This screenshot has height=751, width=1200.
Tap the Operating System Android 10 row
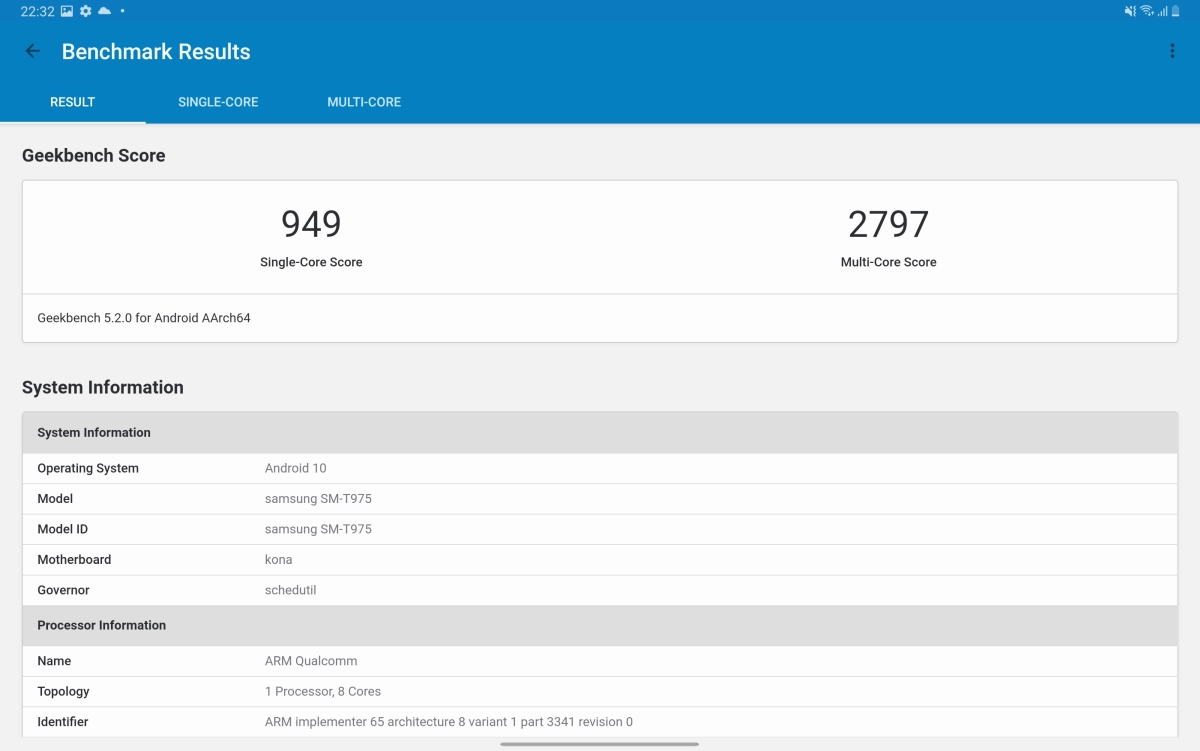point(600,468)
